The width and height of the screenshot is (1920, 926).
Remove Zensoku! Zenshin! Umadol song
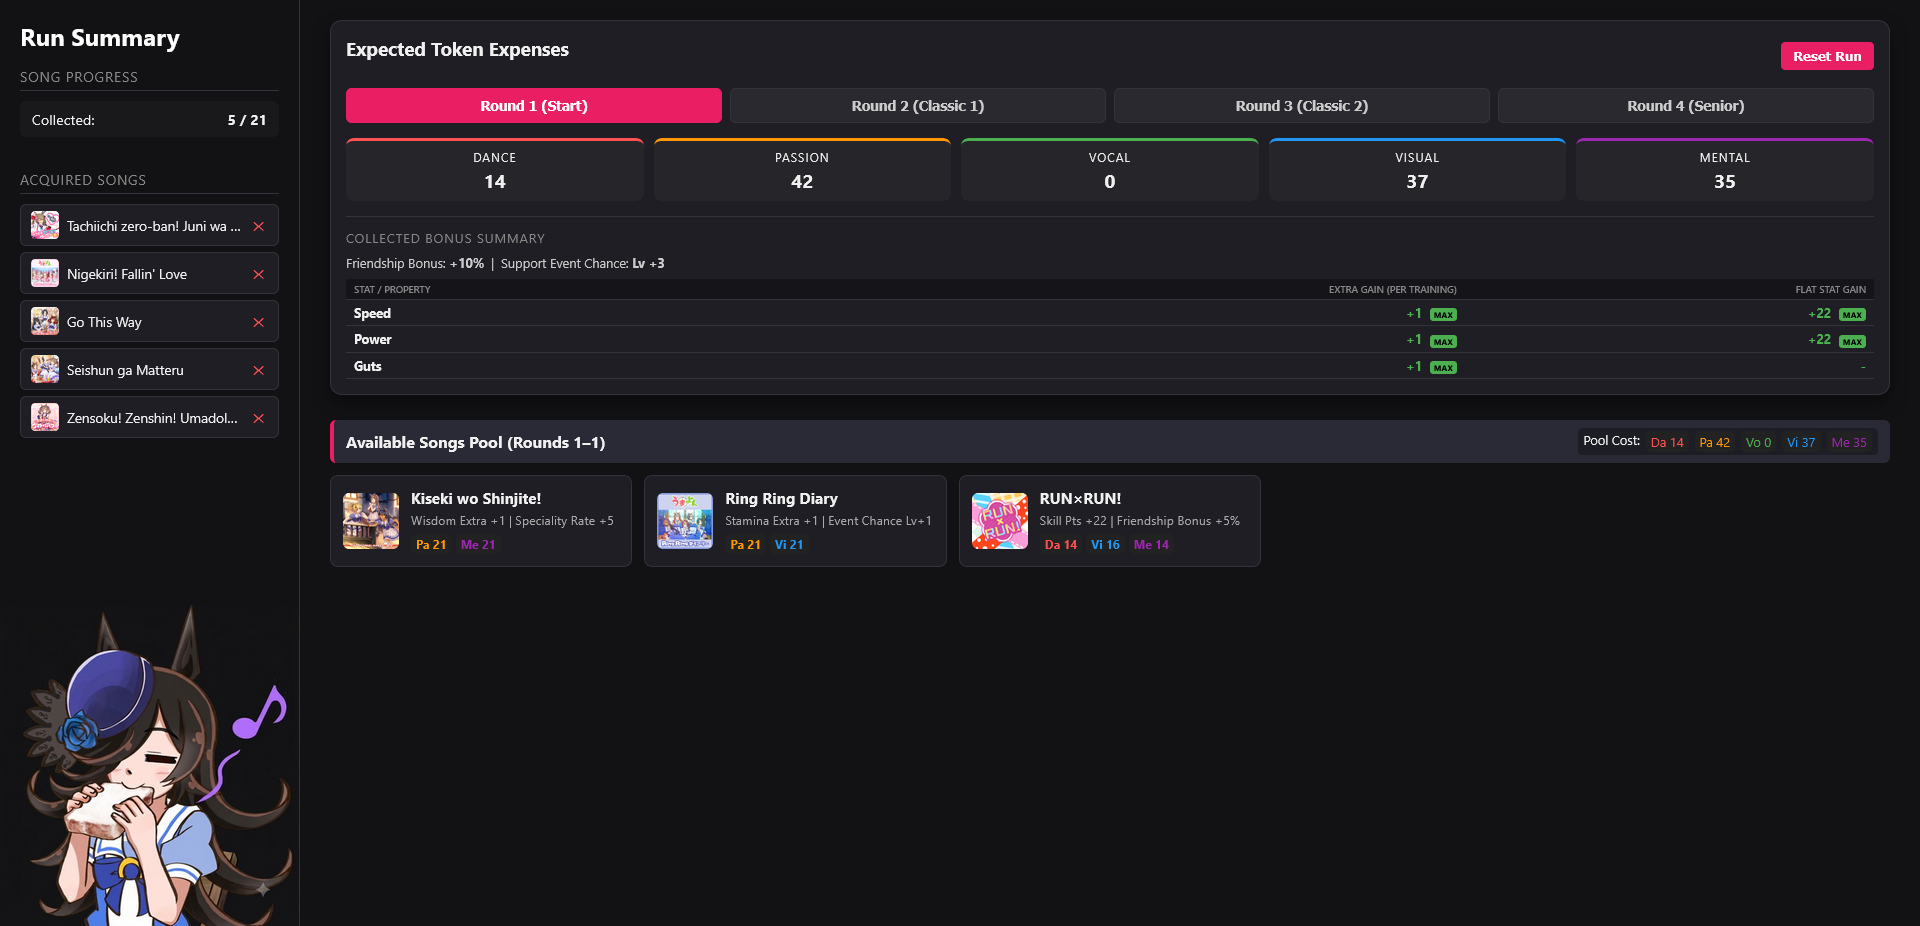[258, 418]
